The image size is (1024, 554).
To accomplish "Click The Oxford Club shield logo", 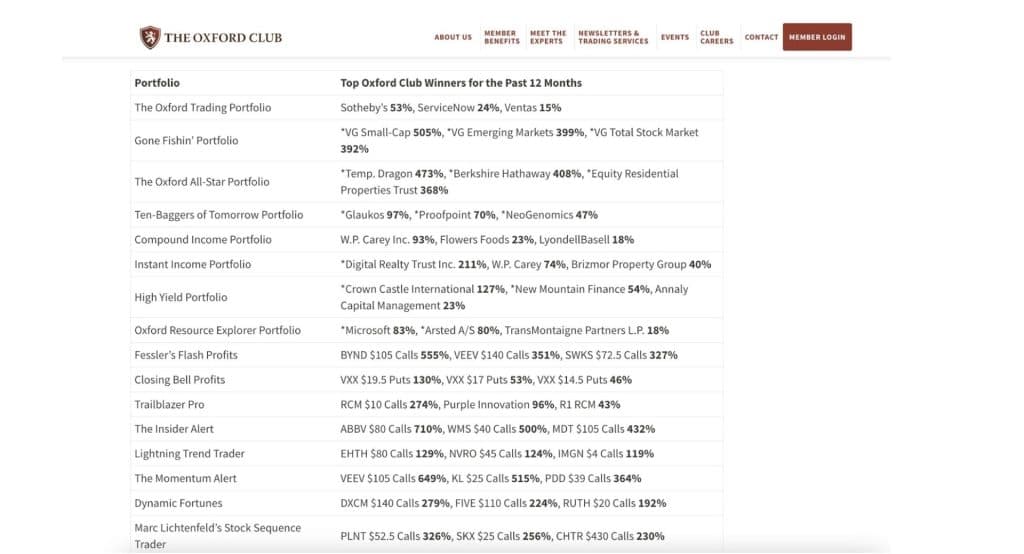I will 150,37.
